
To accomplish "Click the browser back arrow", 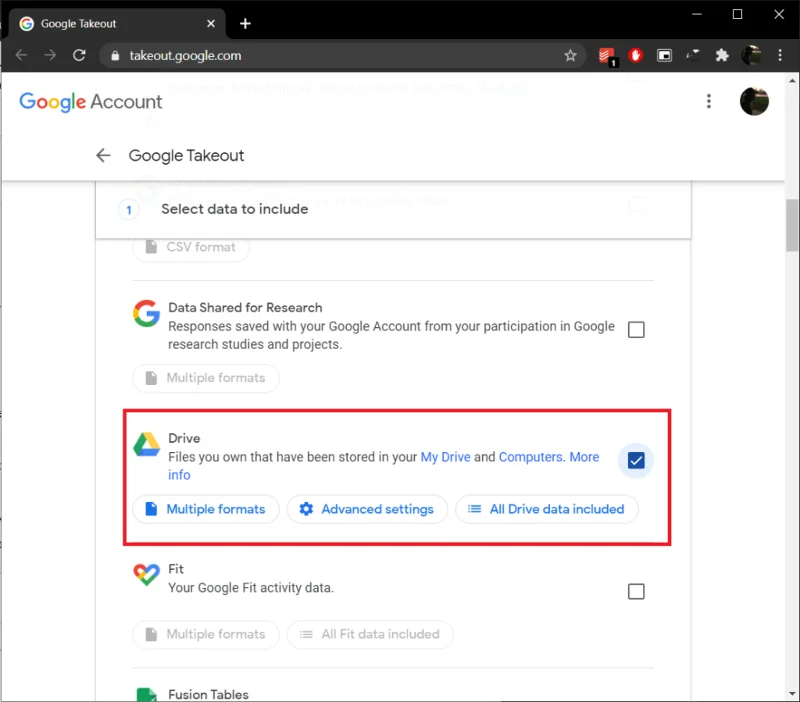I will (21, 55).
